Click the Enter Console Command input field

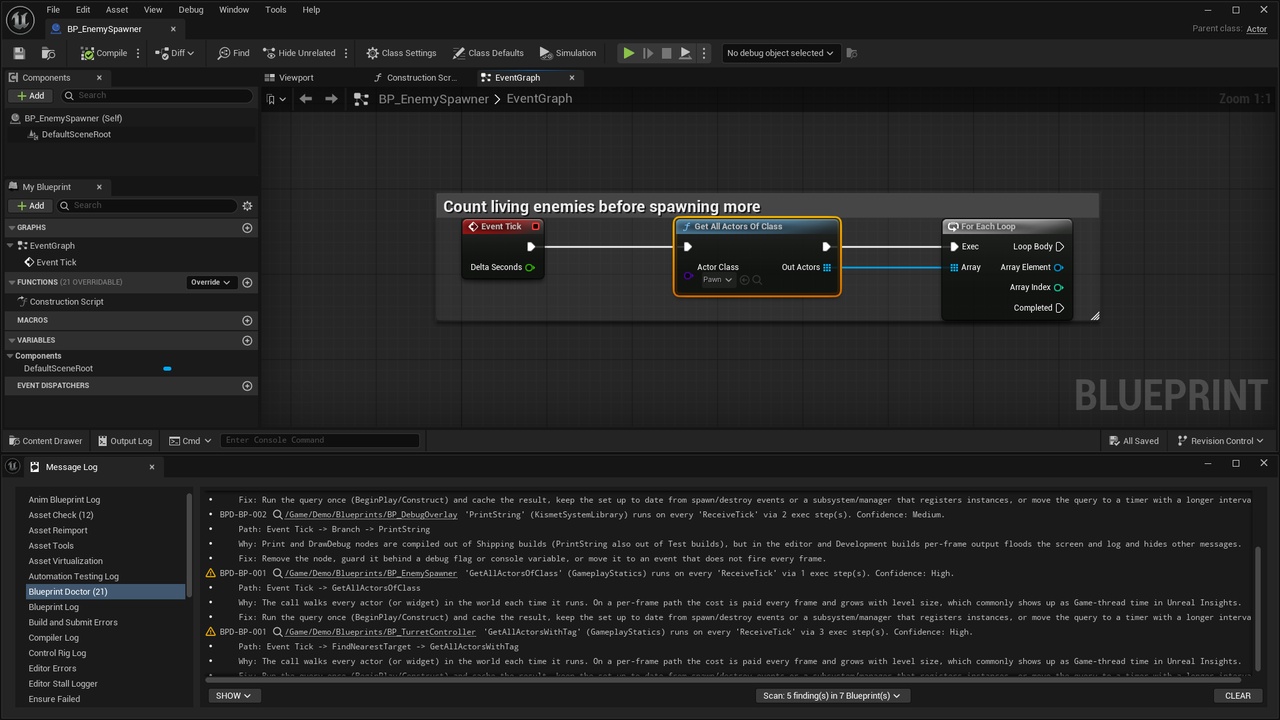320,440
